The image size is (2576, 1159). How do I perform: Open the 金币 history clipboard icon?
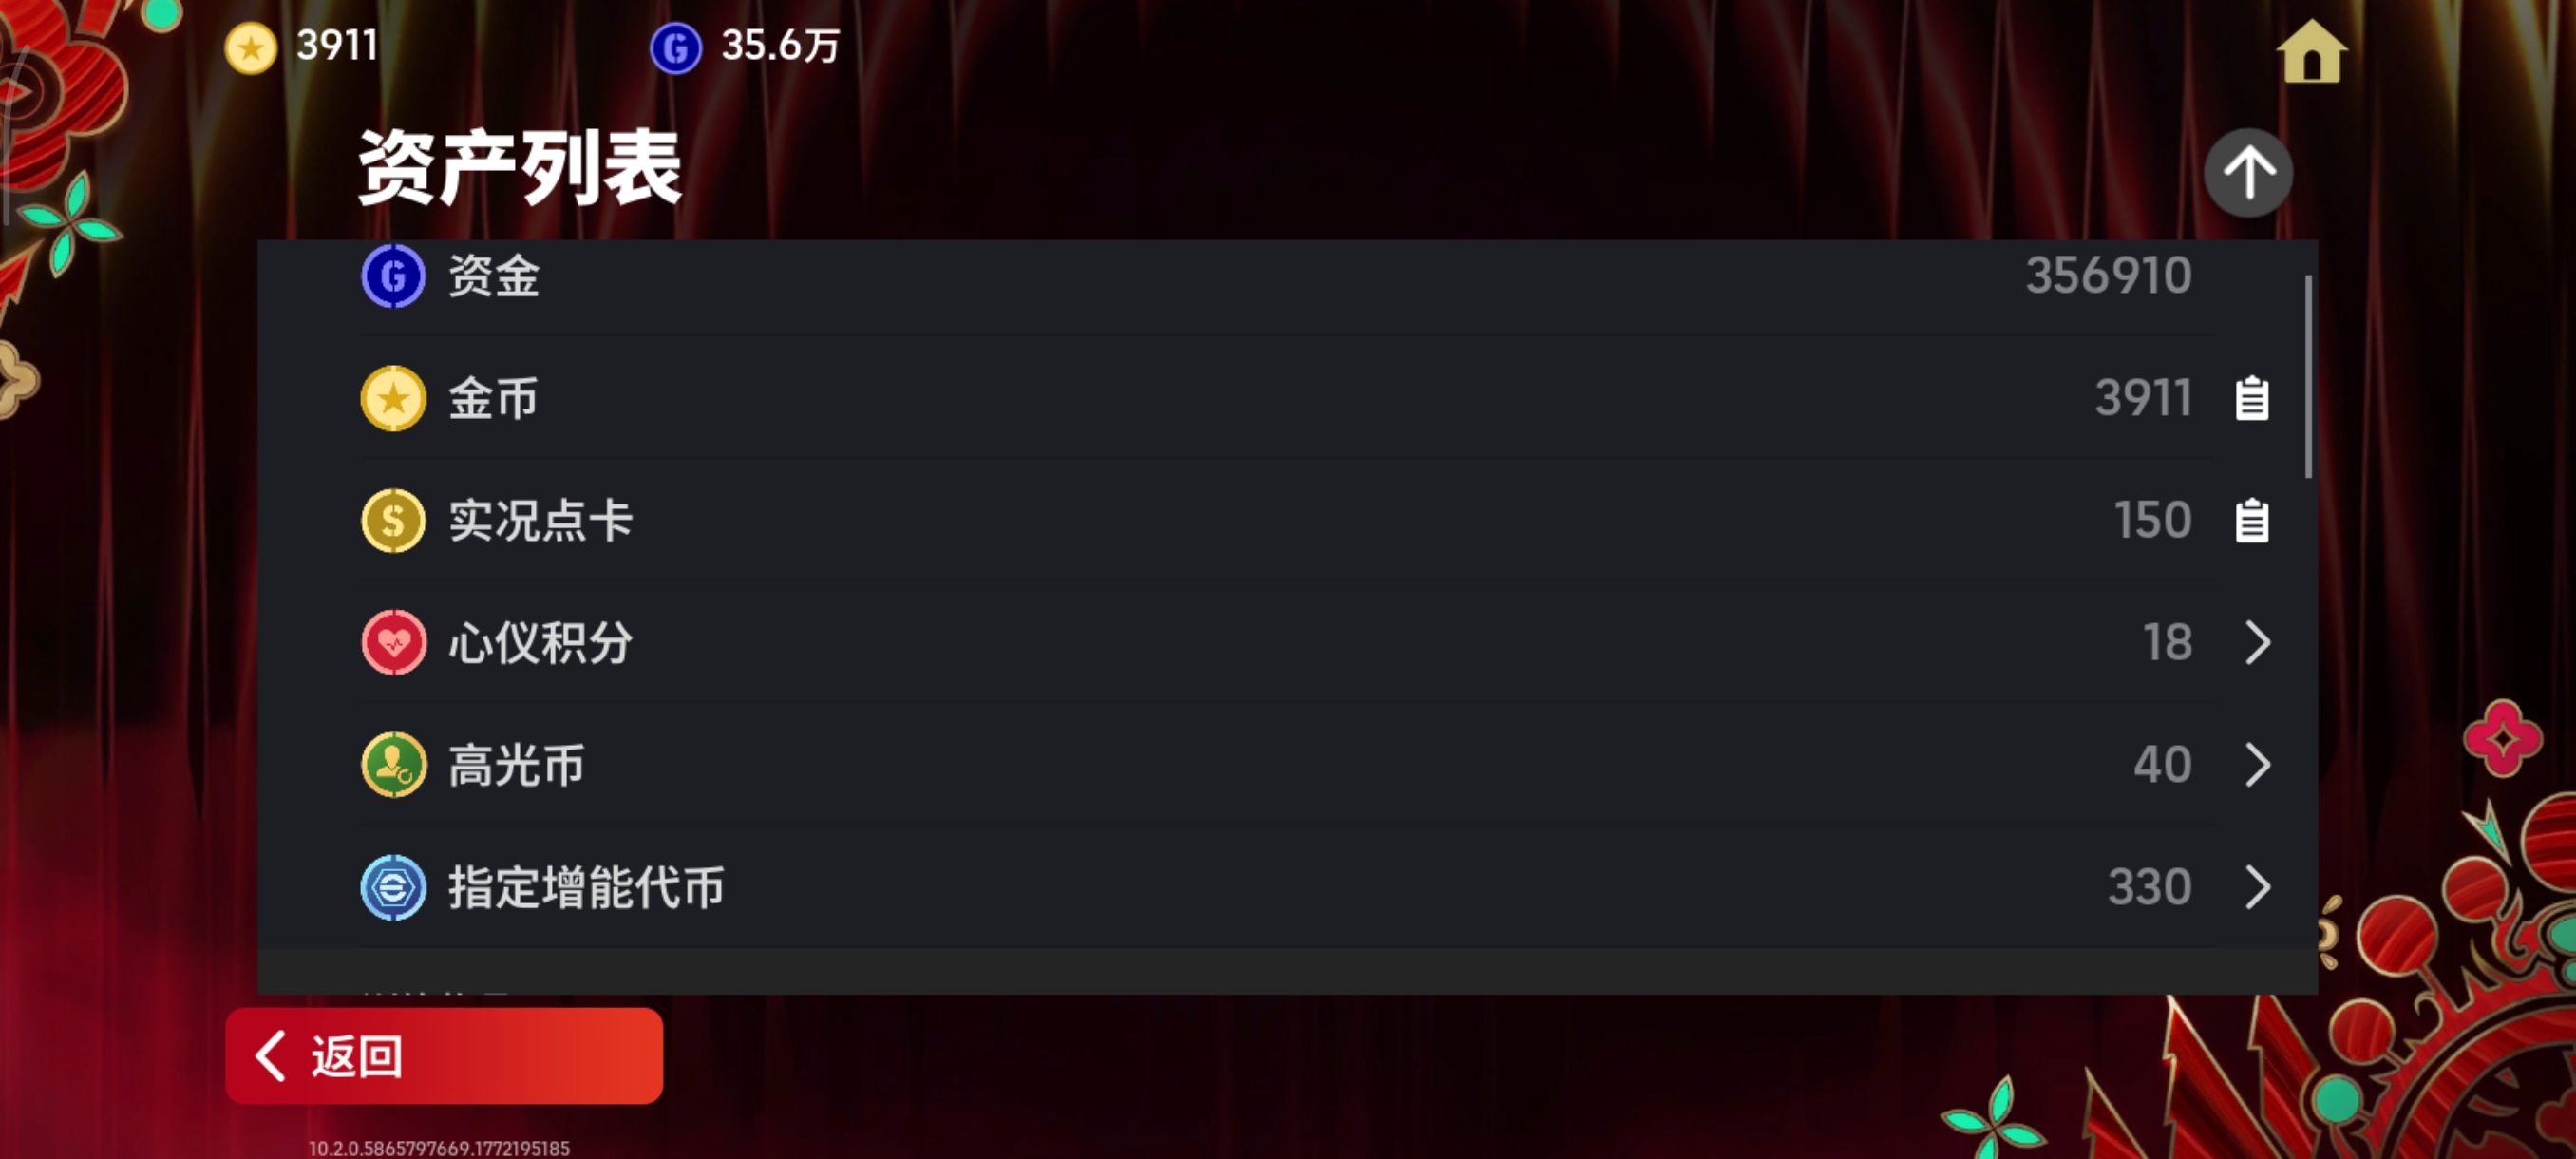tap(2252, 398)
